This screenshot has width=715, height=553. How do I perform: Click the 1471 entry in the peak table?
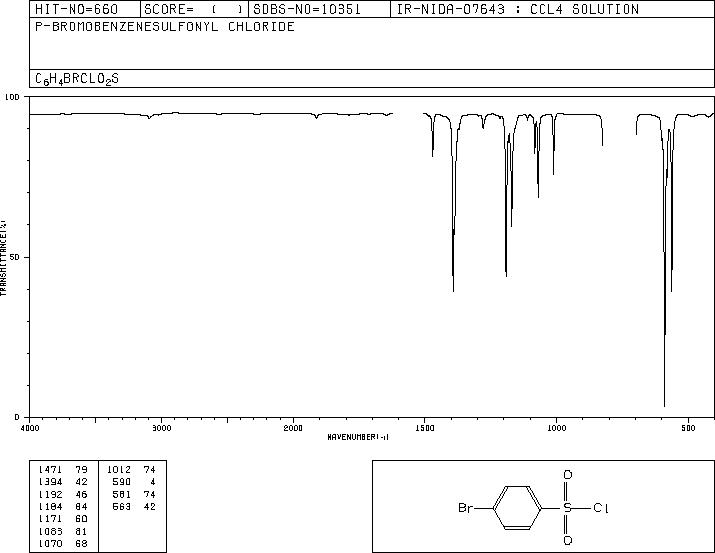(51, 470)
